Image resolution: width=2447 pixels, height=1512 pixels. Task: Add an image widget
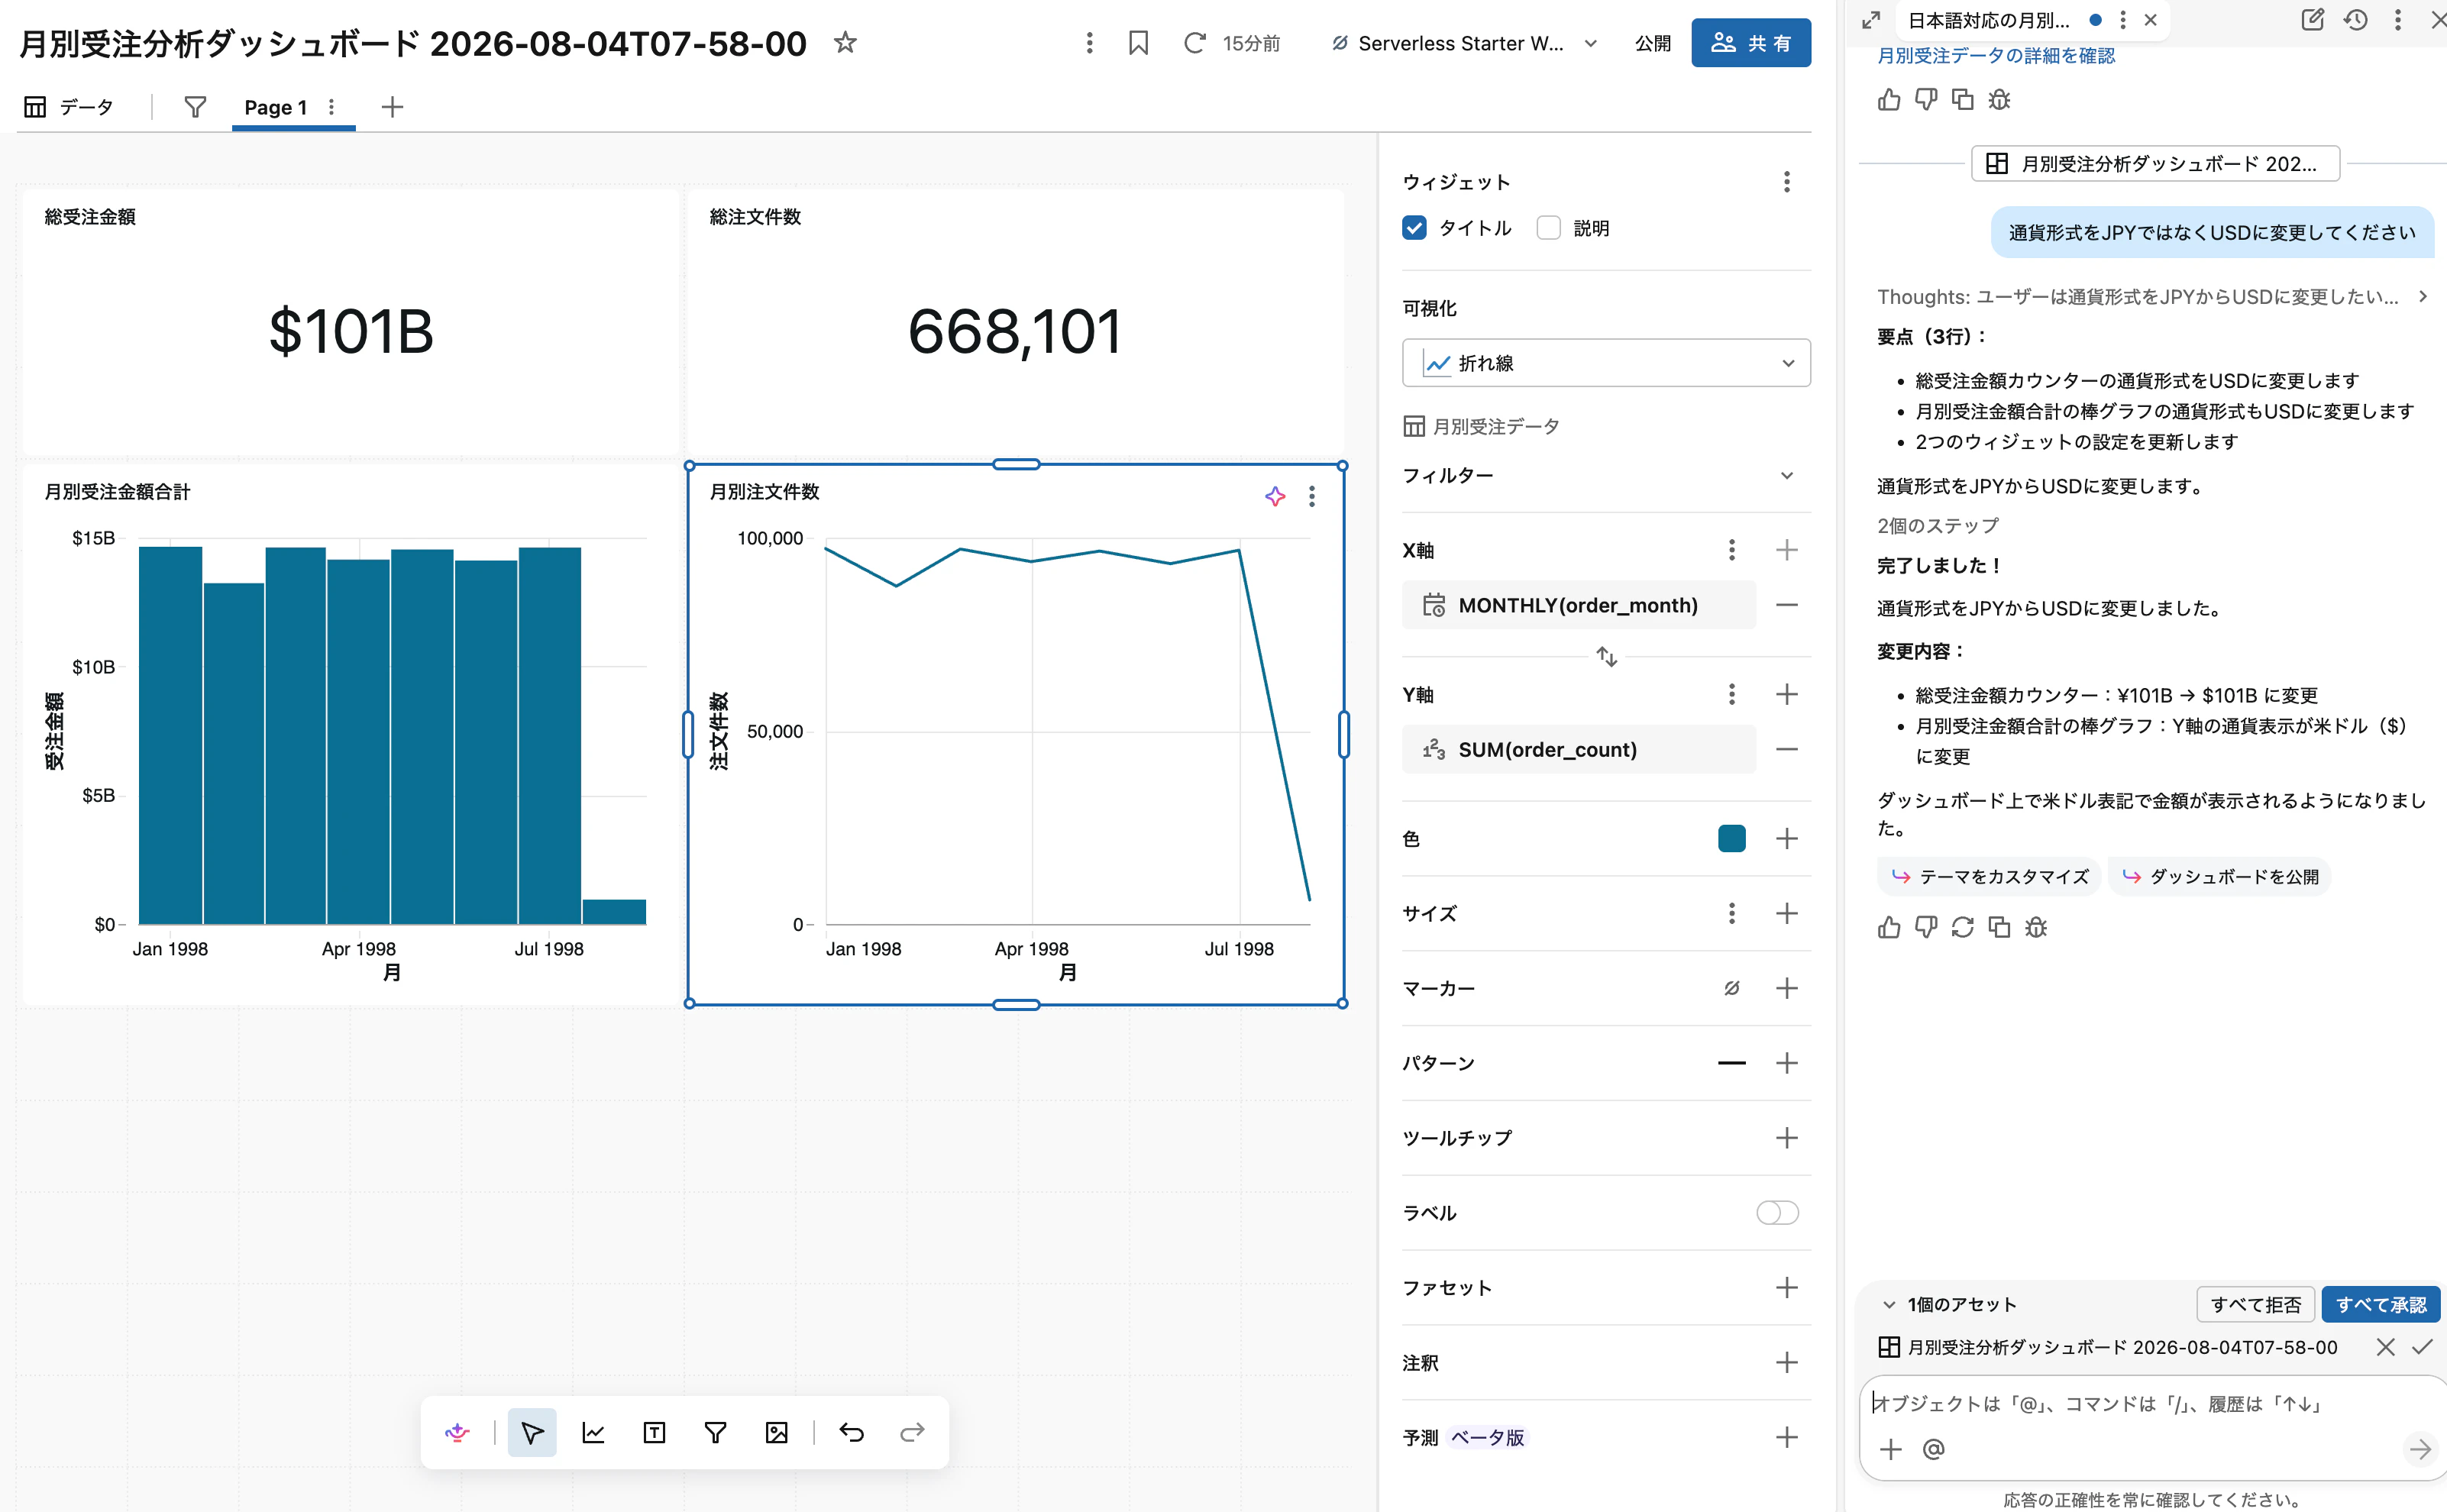(776, 1432)
